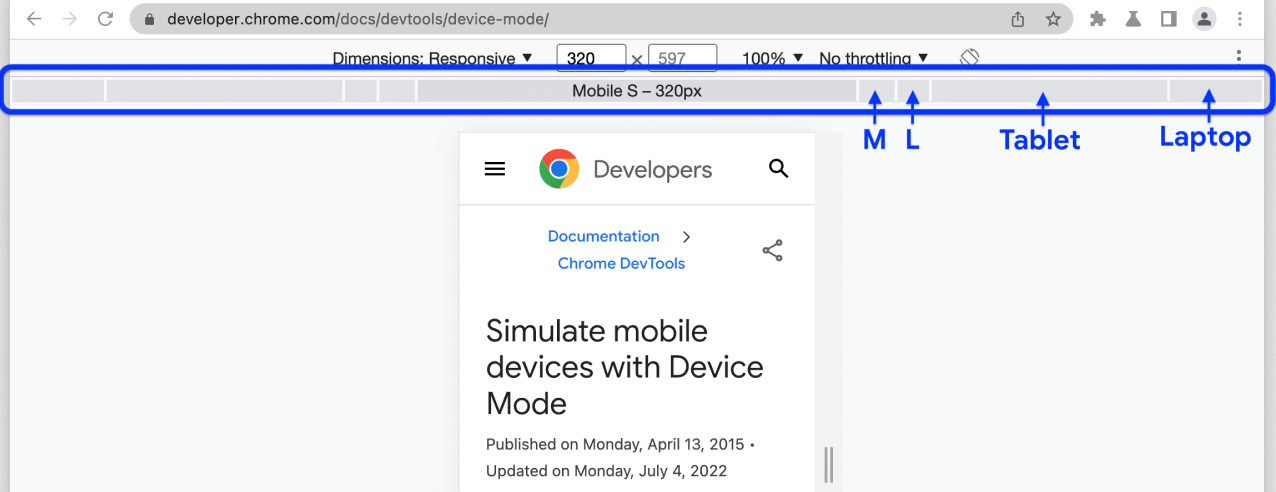Click the Chrome Labs flask icon

[1133, 19]
